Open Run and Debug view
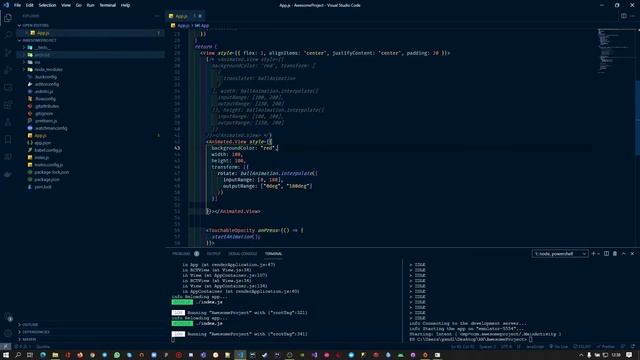 coord(8,70)
